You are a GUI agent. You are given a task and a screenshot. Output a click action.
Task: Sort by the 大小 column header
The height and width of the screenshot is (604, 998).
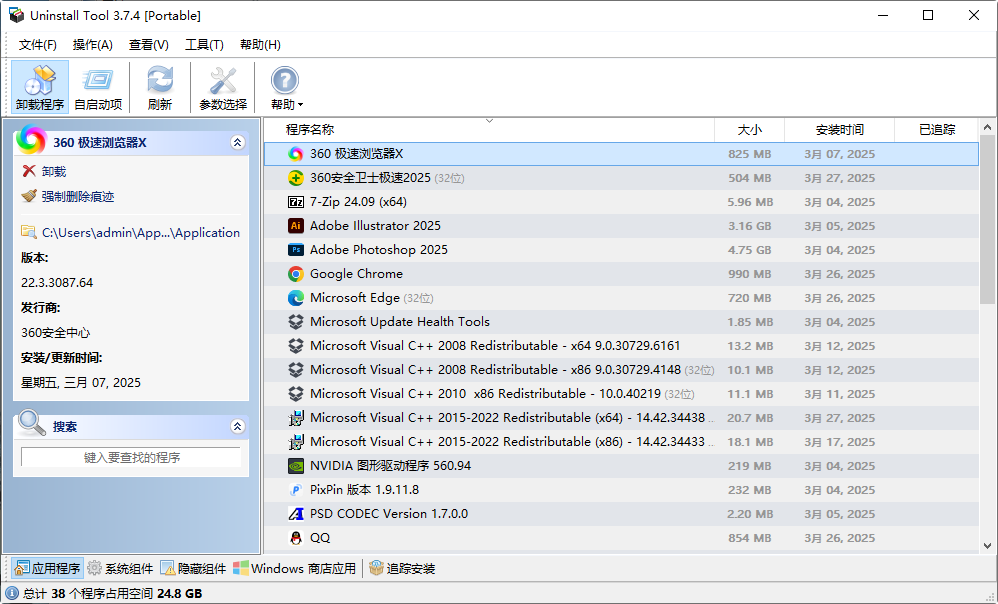click(750, 130)
